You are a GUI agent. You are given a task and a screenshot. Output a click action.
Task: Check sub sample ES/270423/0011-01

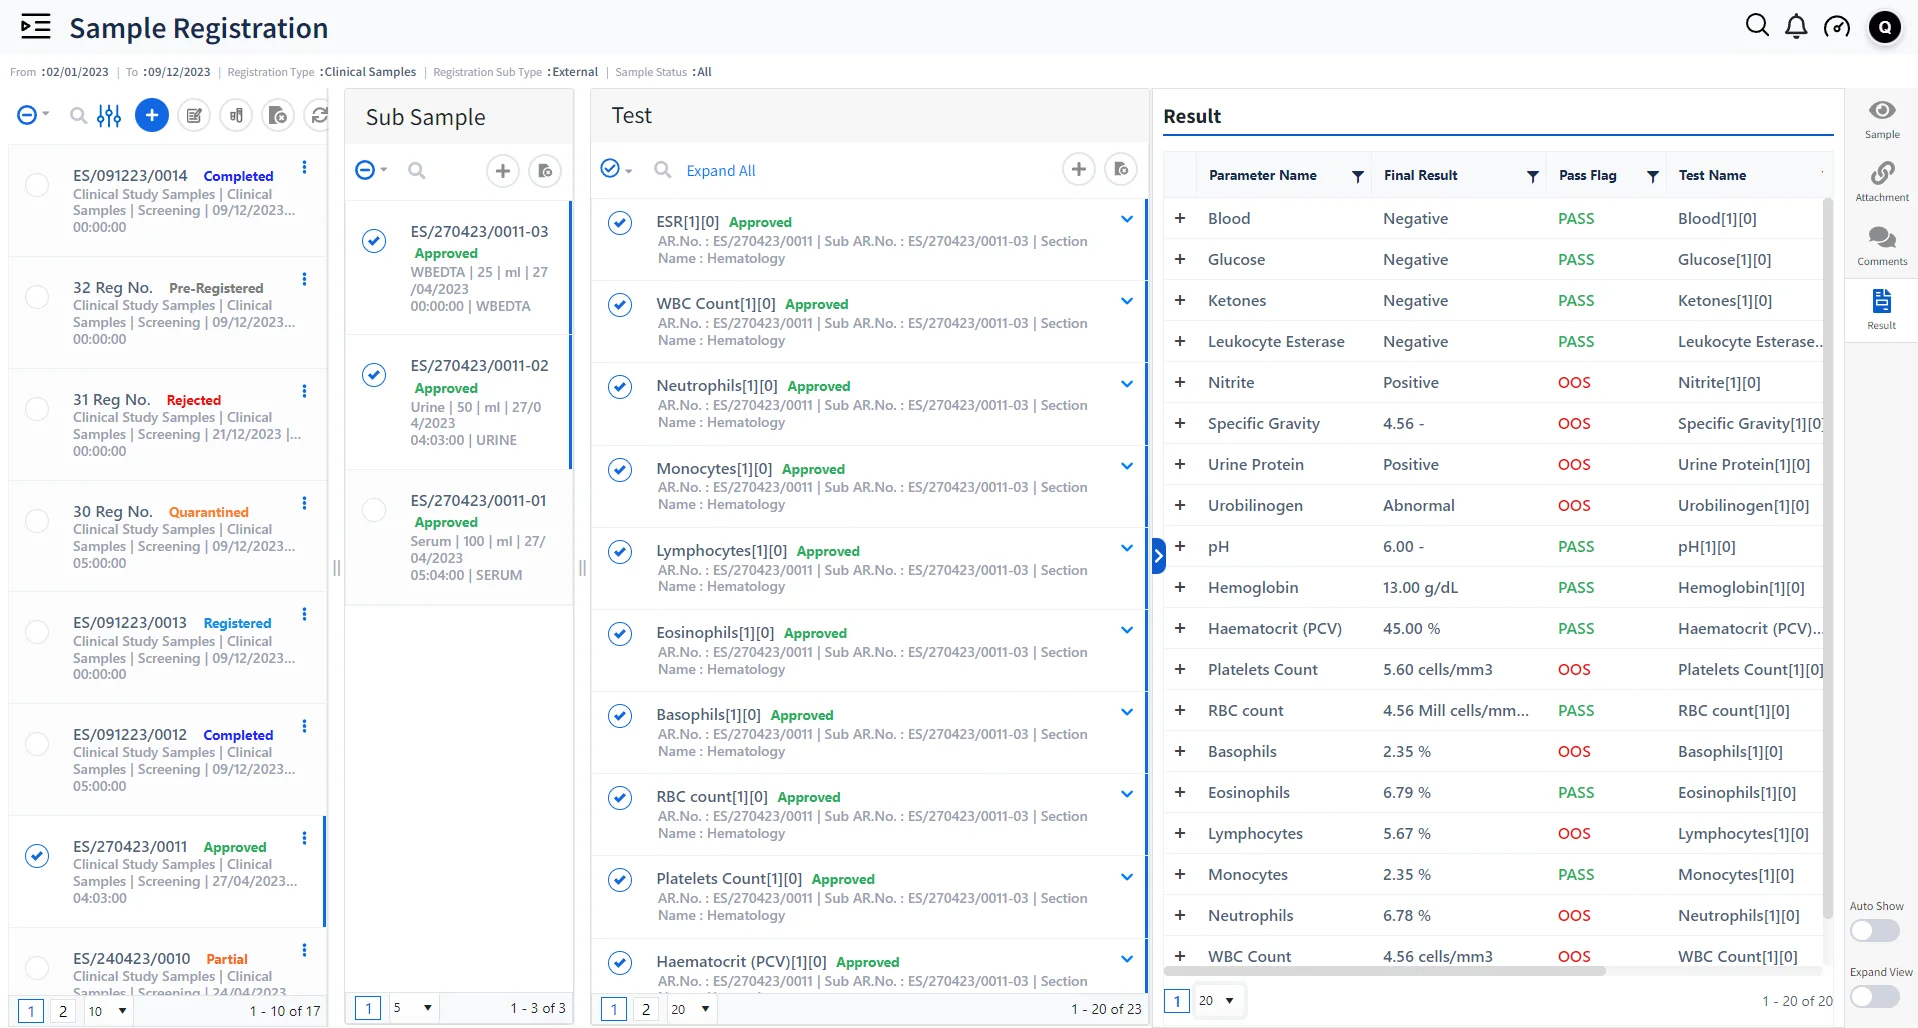click(x=374, y=510)
